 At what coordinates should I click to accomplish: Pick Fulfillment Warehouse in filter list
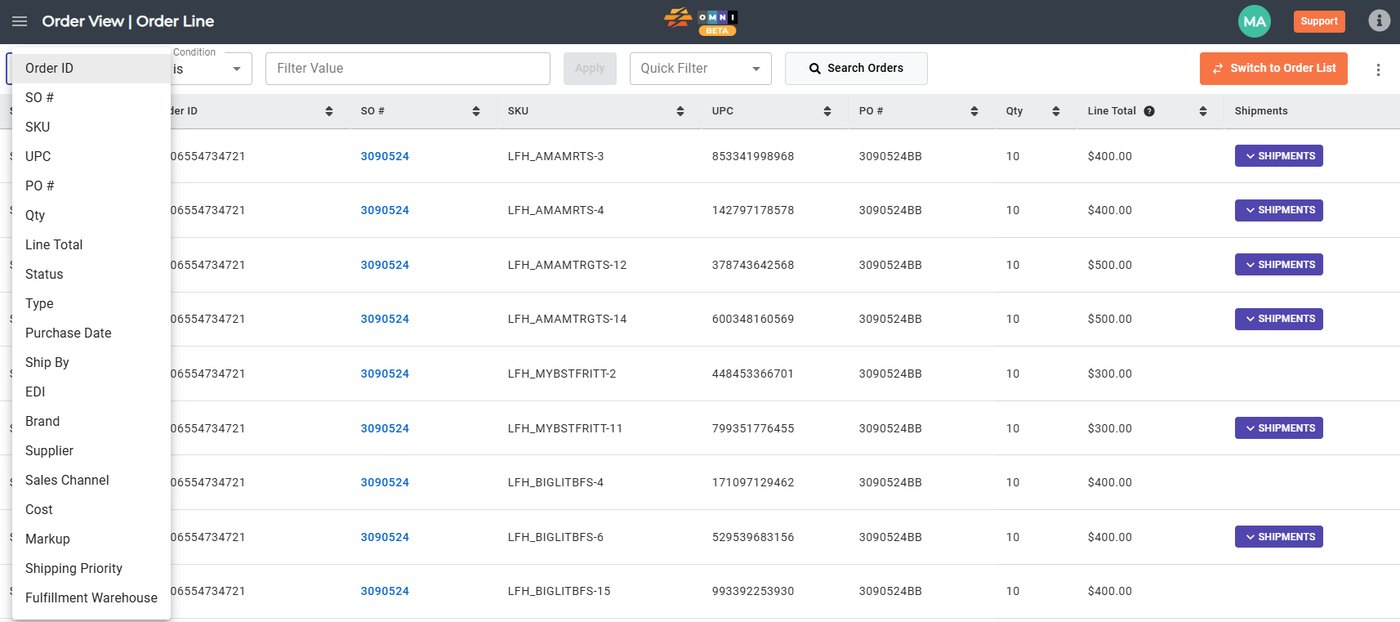click(91, 598)
